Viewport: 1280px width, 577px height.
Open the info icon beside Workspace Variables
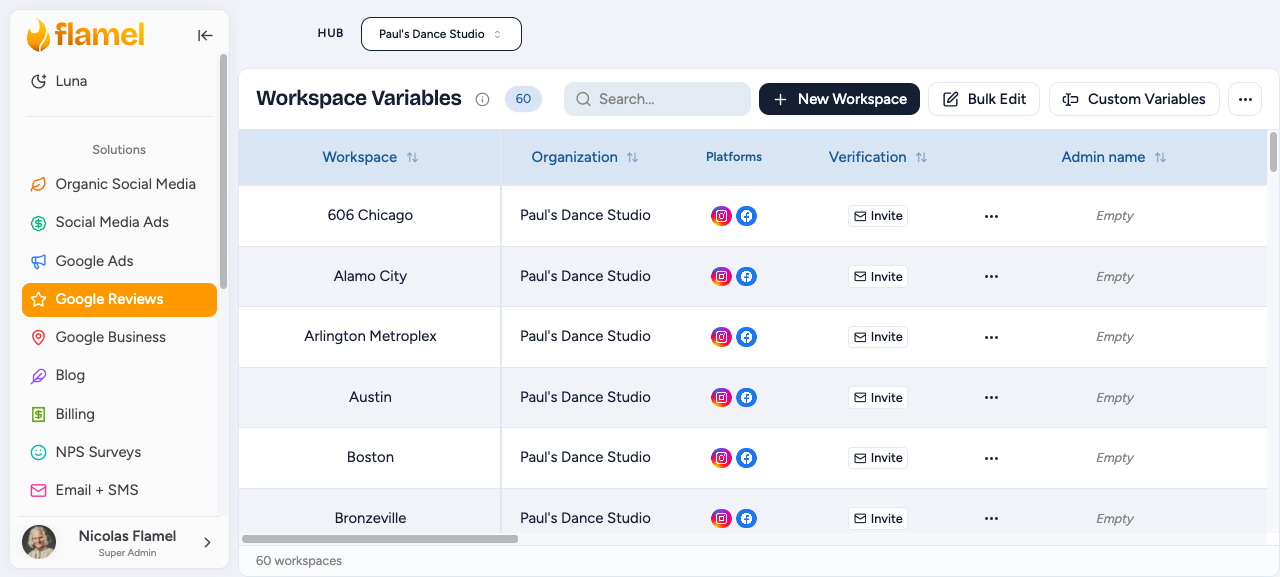tap(482, 99)
